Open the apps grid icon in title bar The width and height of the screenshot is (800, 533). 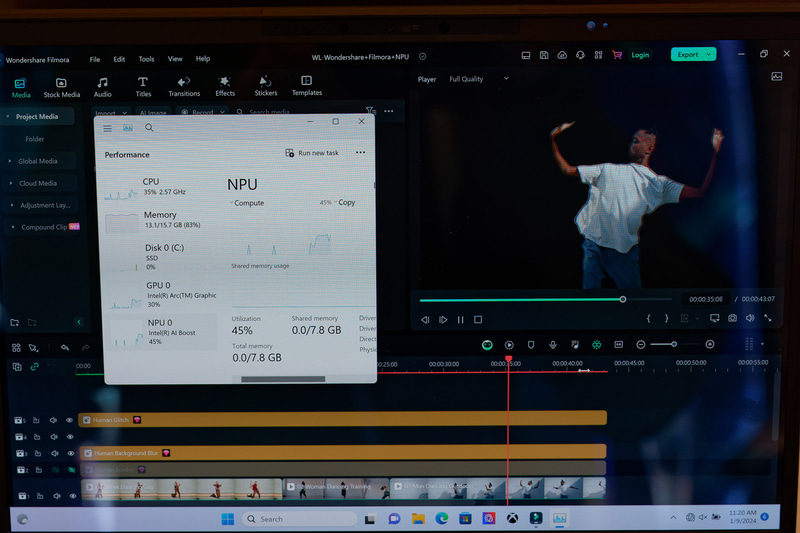(x=598, y=55)
